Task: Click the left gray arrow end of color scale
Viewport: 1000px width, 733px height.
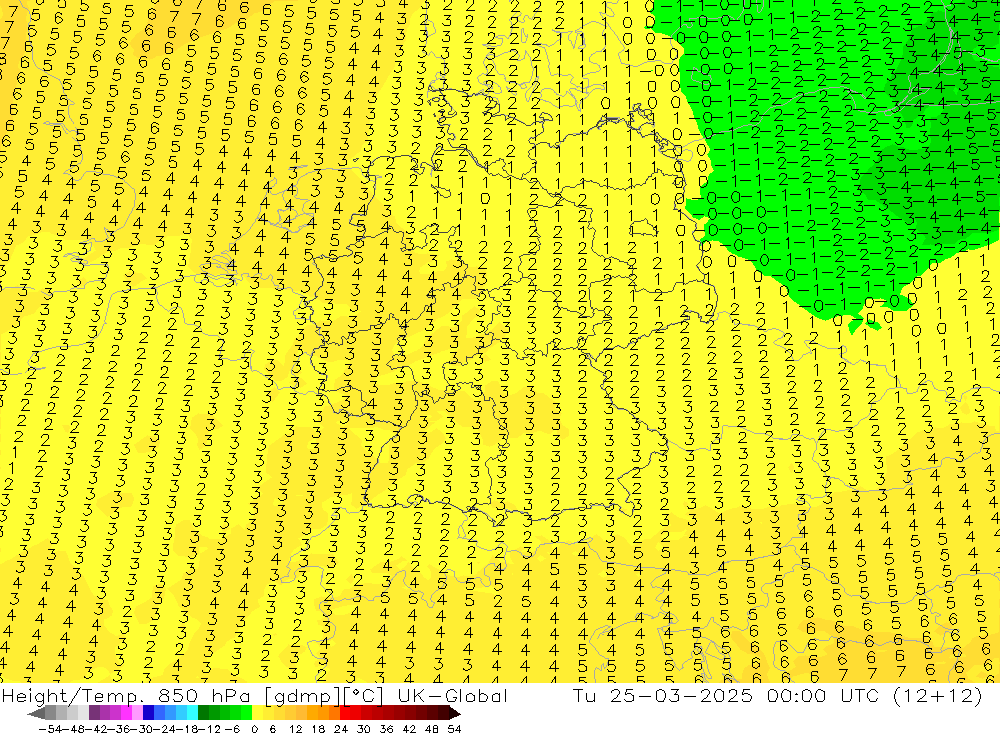Action: 36,713
